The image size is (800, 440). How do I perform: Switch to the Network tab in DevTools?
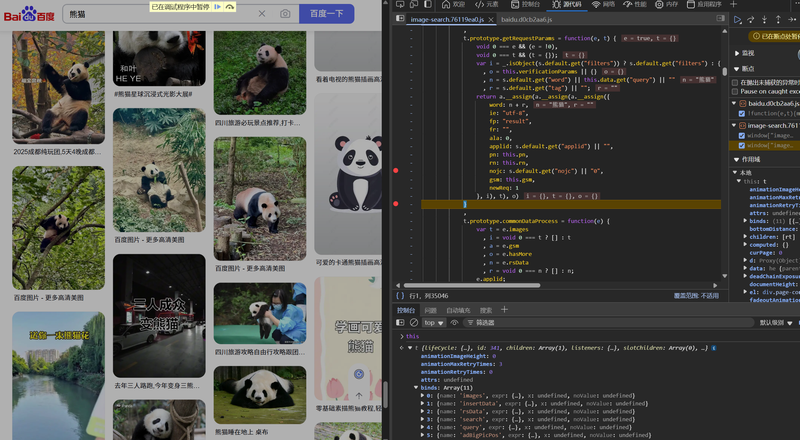[603, 5]
